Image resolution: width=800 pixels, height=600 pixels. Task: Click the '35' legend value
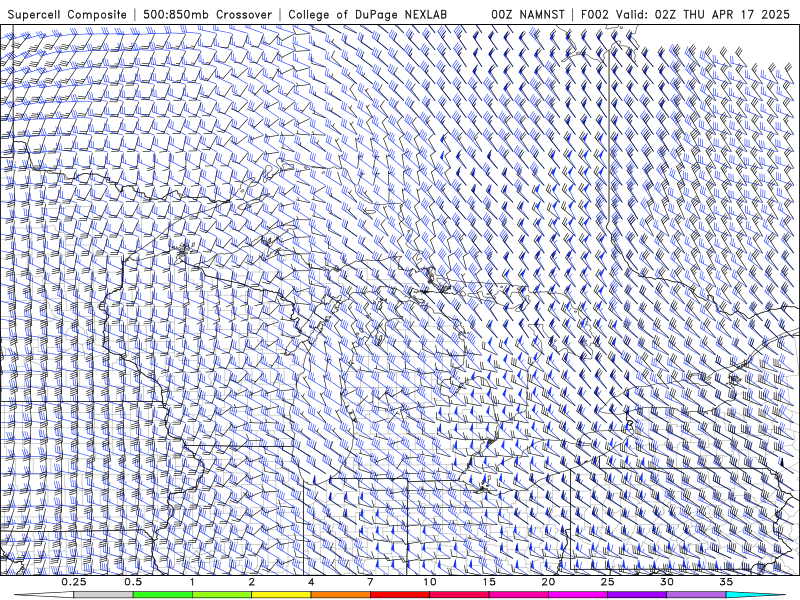(726, 582)
